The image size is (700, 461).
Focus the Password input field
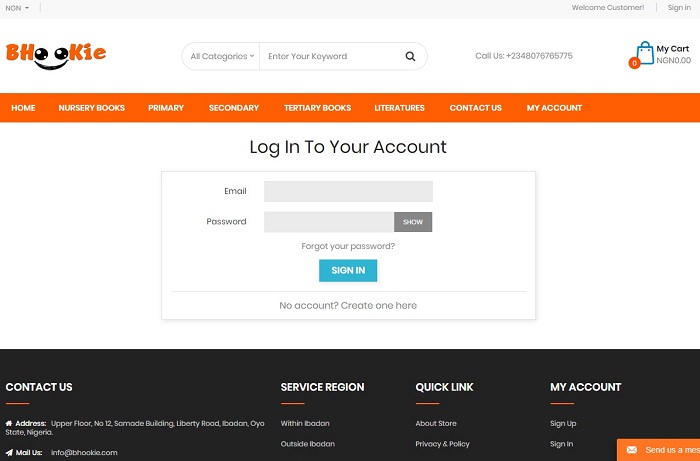pyautogui.click(x=328, y=222)
